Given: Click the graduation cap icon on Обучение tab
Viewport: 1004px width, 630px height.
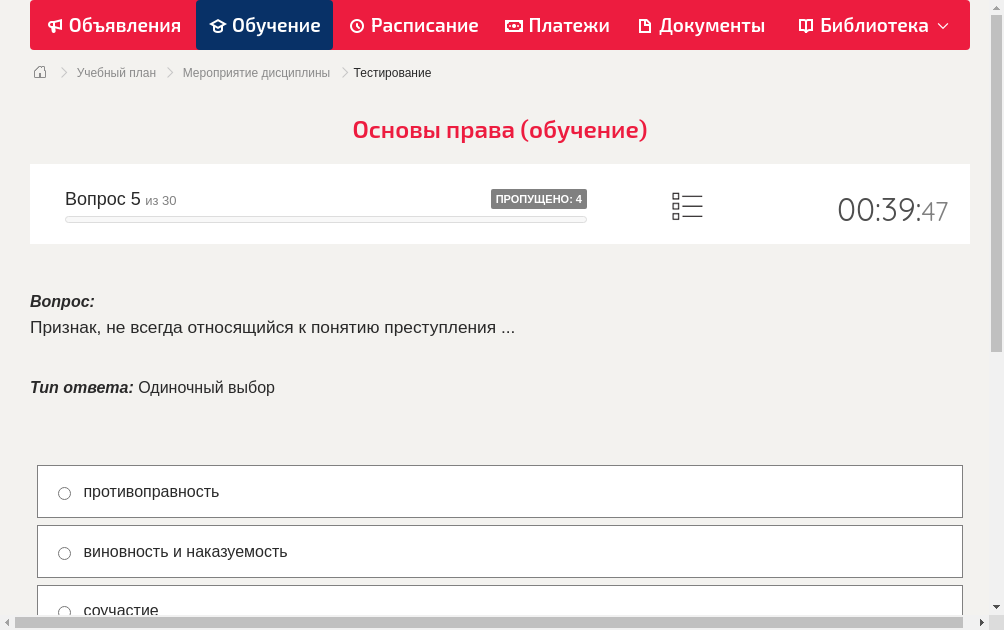Looking at the screenshot, I should tap(218, 25).
